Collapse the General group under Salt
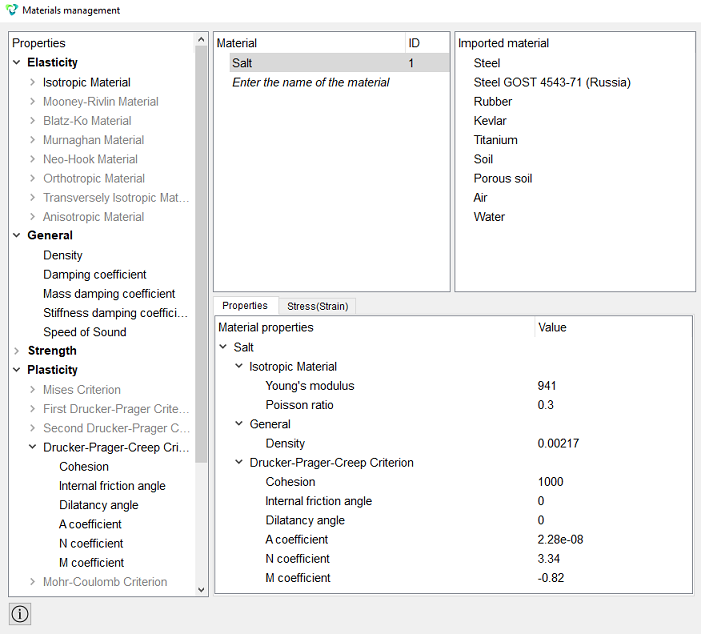 click(239, 424)
